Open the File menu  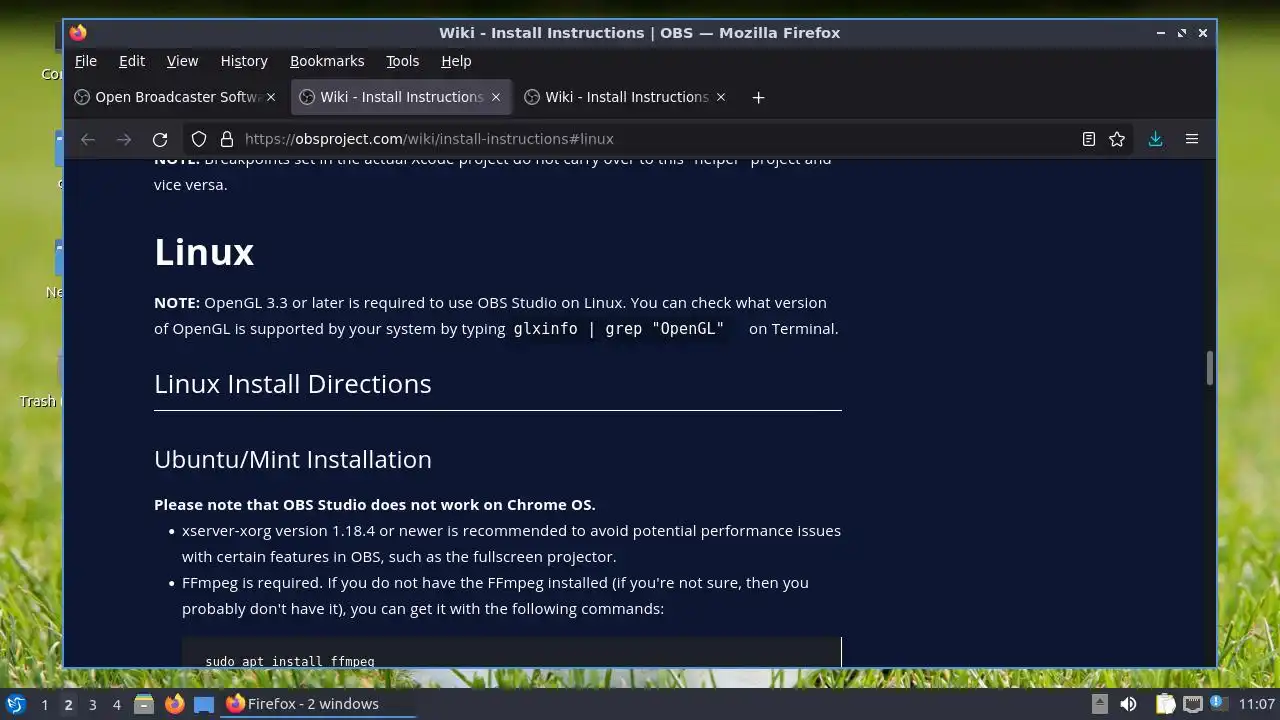coord(86,61)
